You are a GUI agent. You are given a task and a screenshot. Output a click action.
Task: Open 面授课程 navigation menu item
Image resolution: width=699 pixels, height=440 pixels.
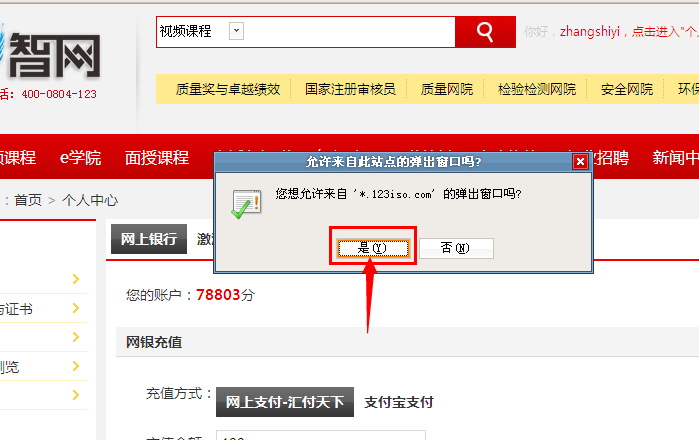coord(157,158)
